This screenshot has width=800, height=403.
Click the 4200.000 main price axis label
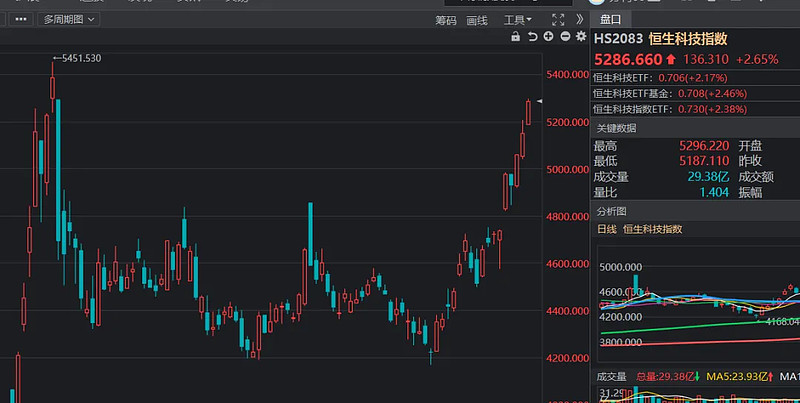click(567, 358)
